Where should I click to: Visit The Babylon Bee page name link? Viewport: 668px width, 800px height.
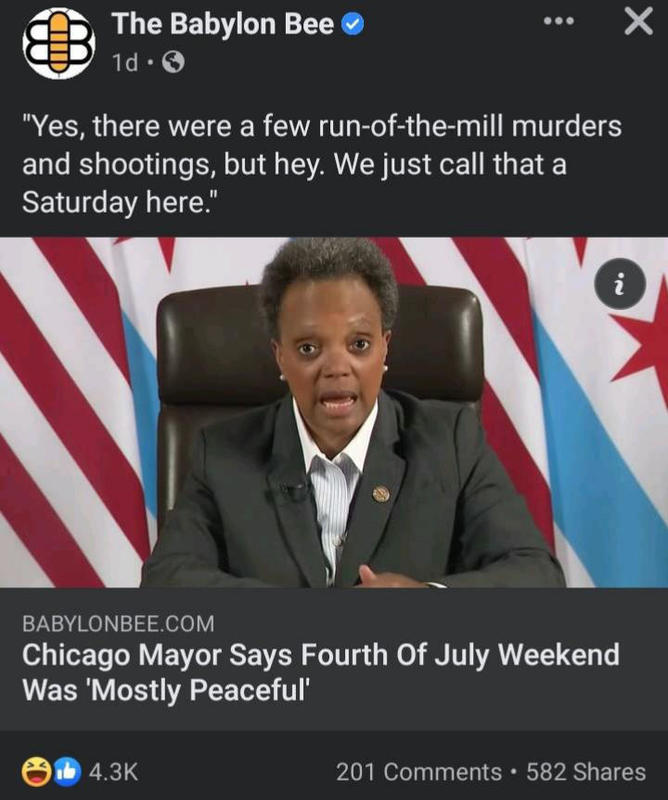223,24
